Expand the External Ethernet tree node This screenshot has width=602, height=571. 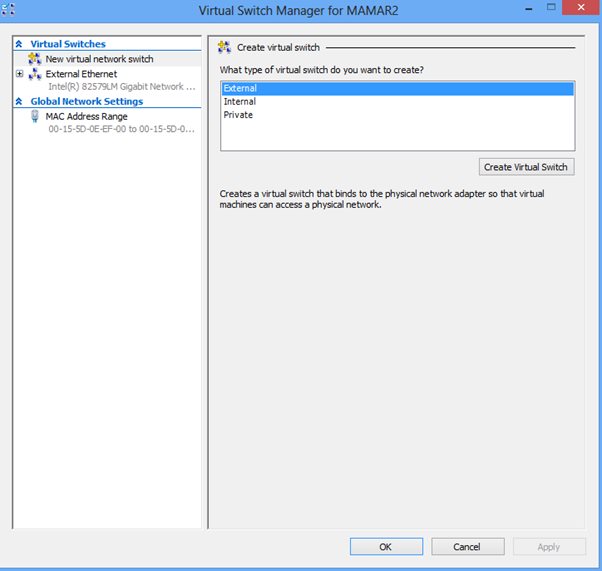[19, 74]
